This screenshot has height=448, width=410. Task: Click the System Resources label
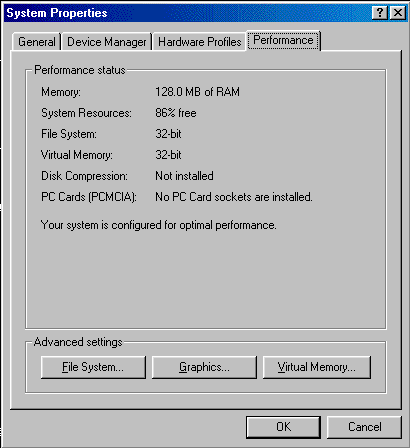pos(86,113)
